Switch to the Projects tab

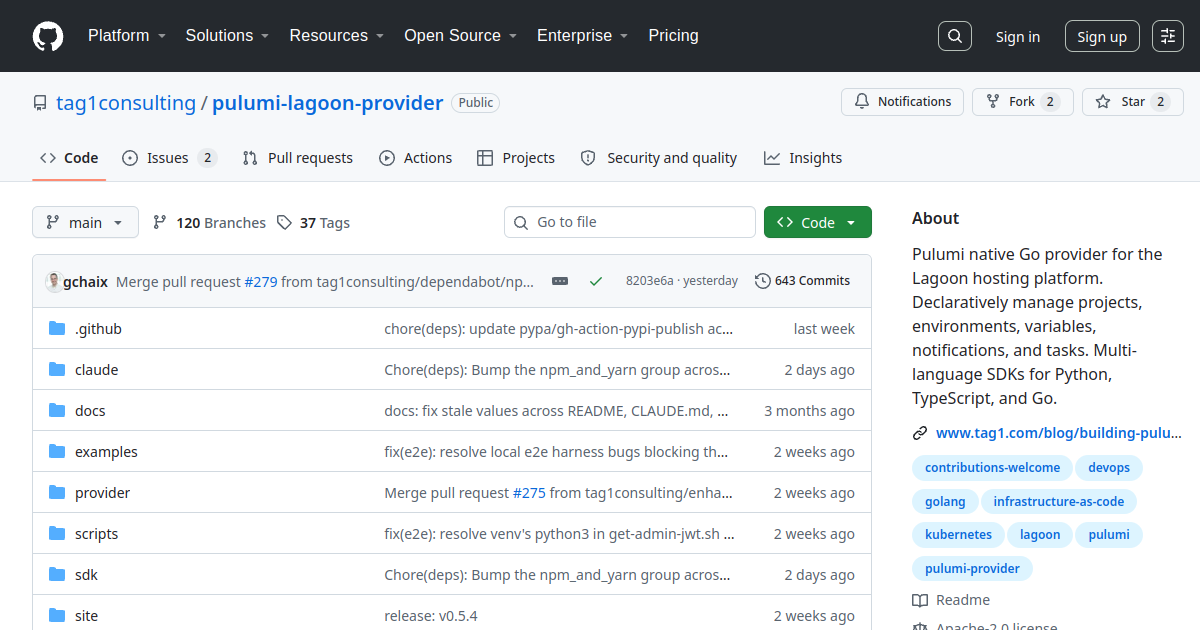(516, 158)
